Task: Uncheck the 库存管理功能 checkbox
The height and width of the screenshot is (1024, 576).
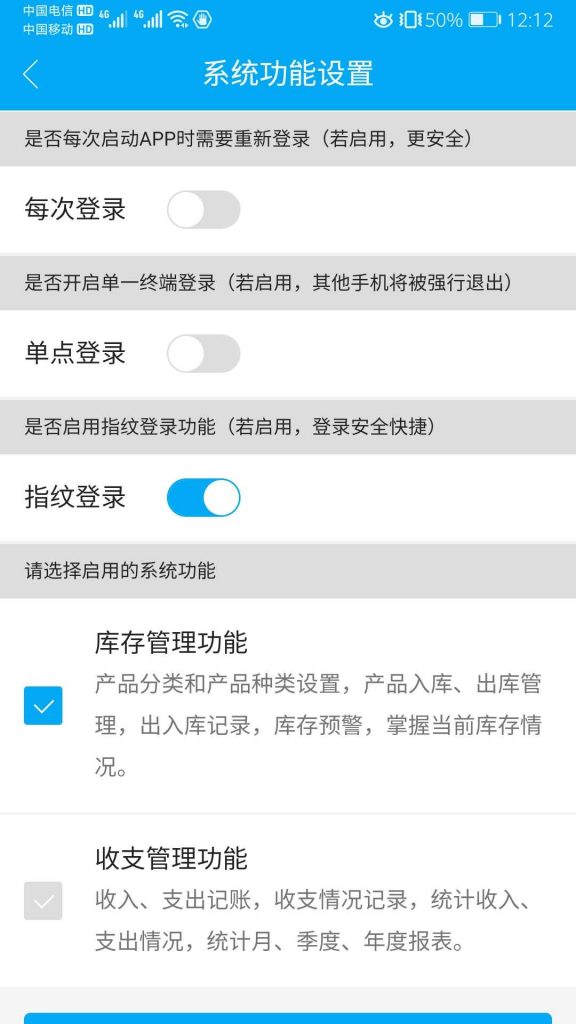Action: [43, 705]
